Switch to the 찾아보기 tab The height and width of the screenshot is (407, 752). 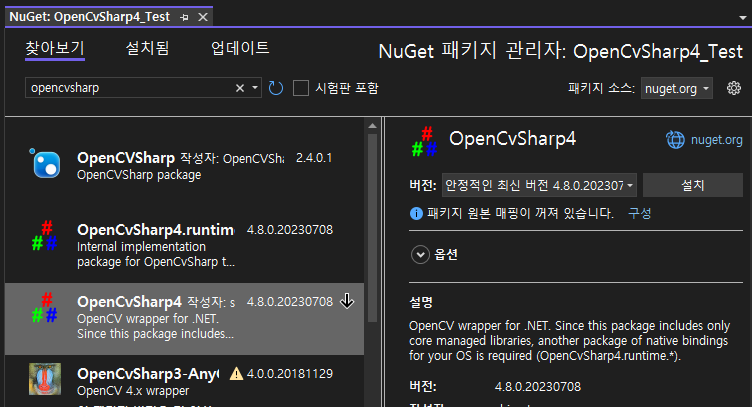pyautogui.click(x=55, y=48)
